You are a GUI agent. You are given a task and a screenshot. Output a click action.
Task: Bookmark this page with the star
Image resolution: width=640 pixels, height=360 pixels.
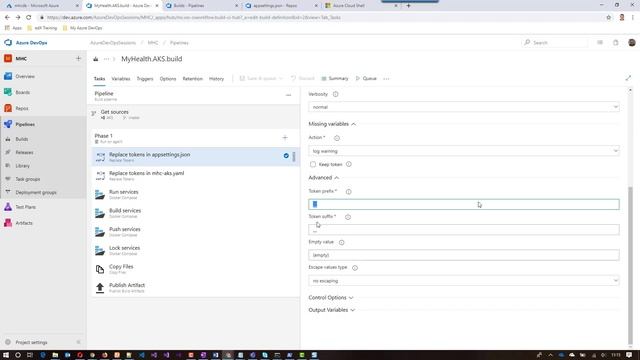click(x=609, y=18)
